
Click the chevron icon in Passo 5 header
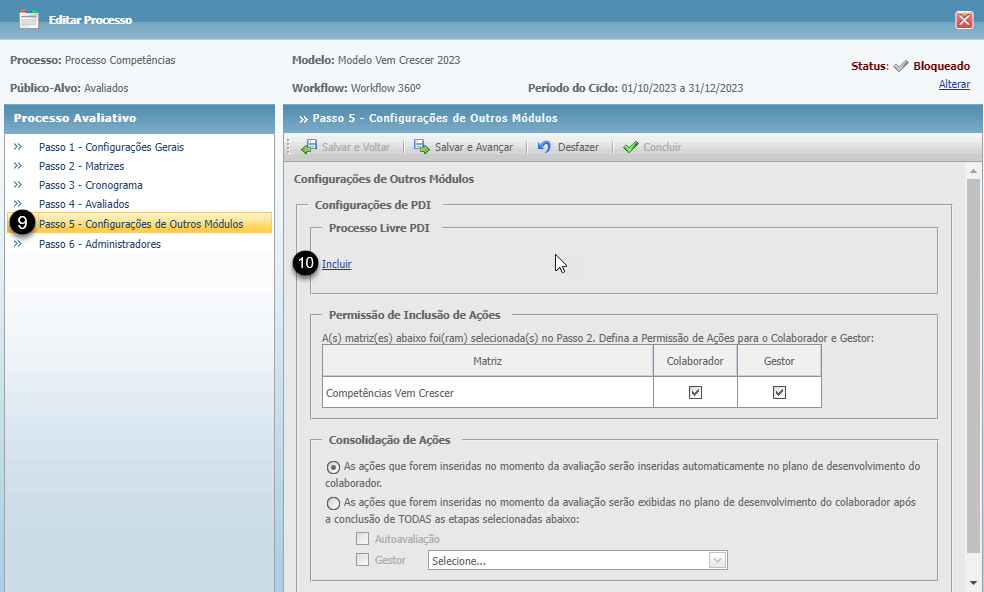pos(304,119)
